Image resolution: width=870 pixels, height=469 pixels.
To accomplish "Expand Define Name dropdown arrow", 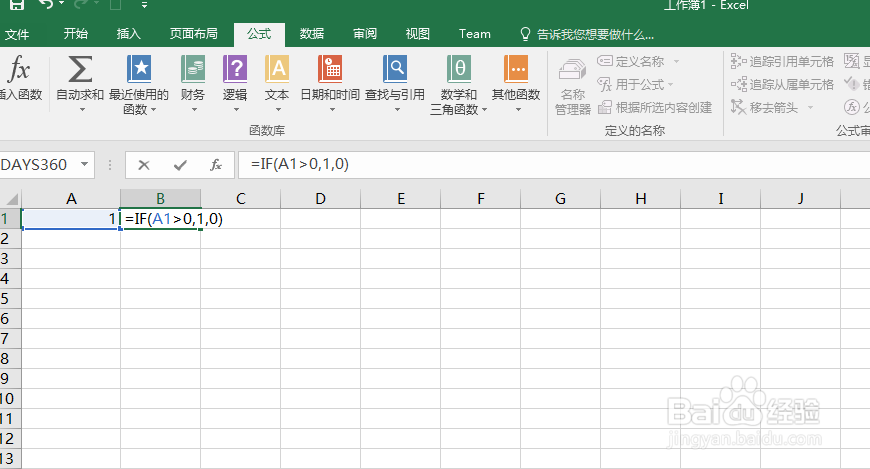I will 676,62.
